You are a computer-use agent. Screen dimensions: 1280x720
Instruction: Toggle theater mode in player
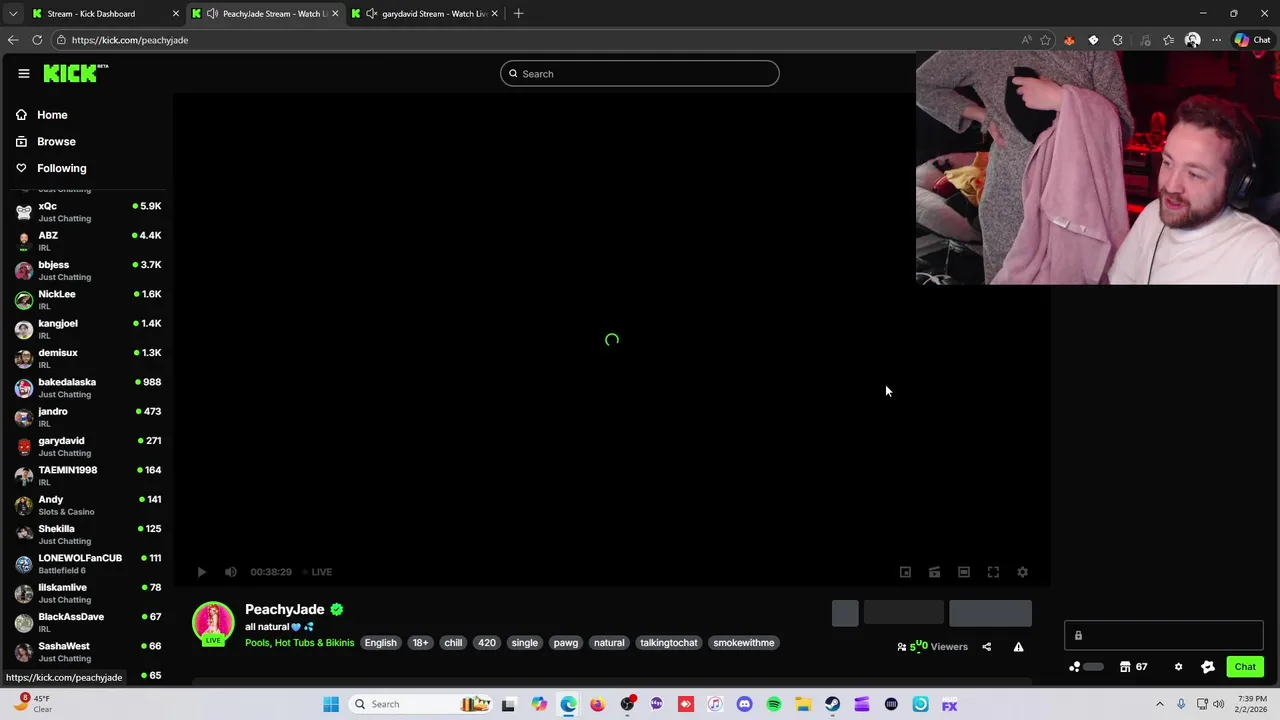point(964,572)
